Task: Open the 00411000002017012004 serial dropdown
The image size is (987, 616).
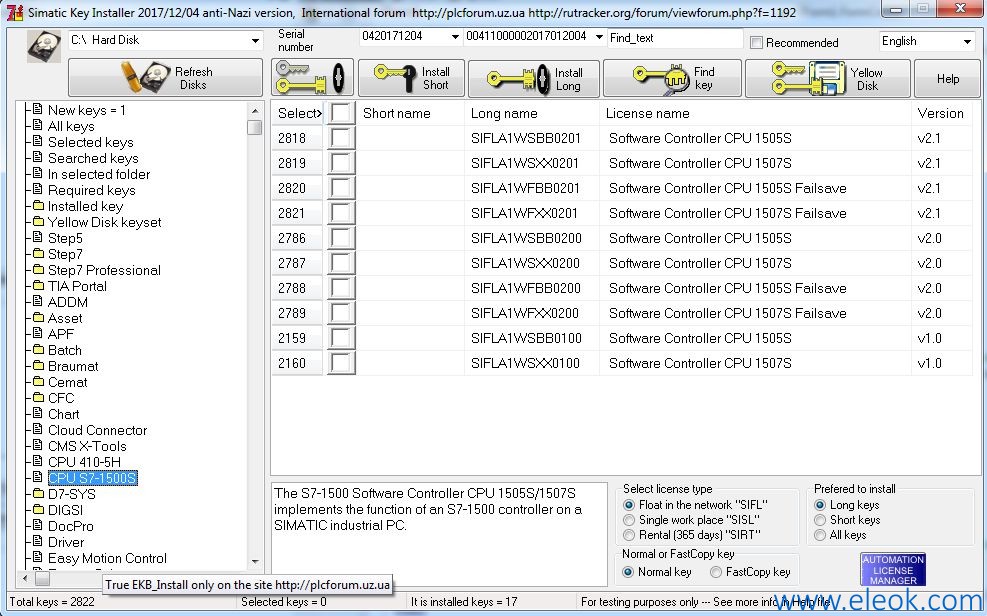Action: tap(599, 37)
